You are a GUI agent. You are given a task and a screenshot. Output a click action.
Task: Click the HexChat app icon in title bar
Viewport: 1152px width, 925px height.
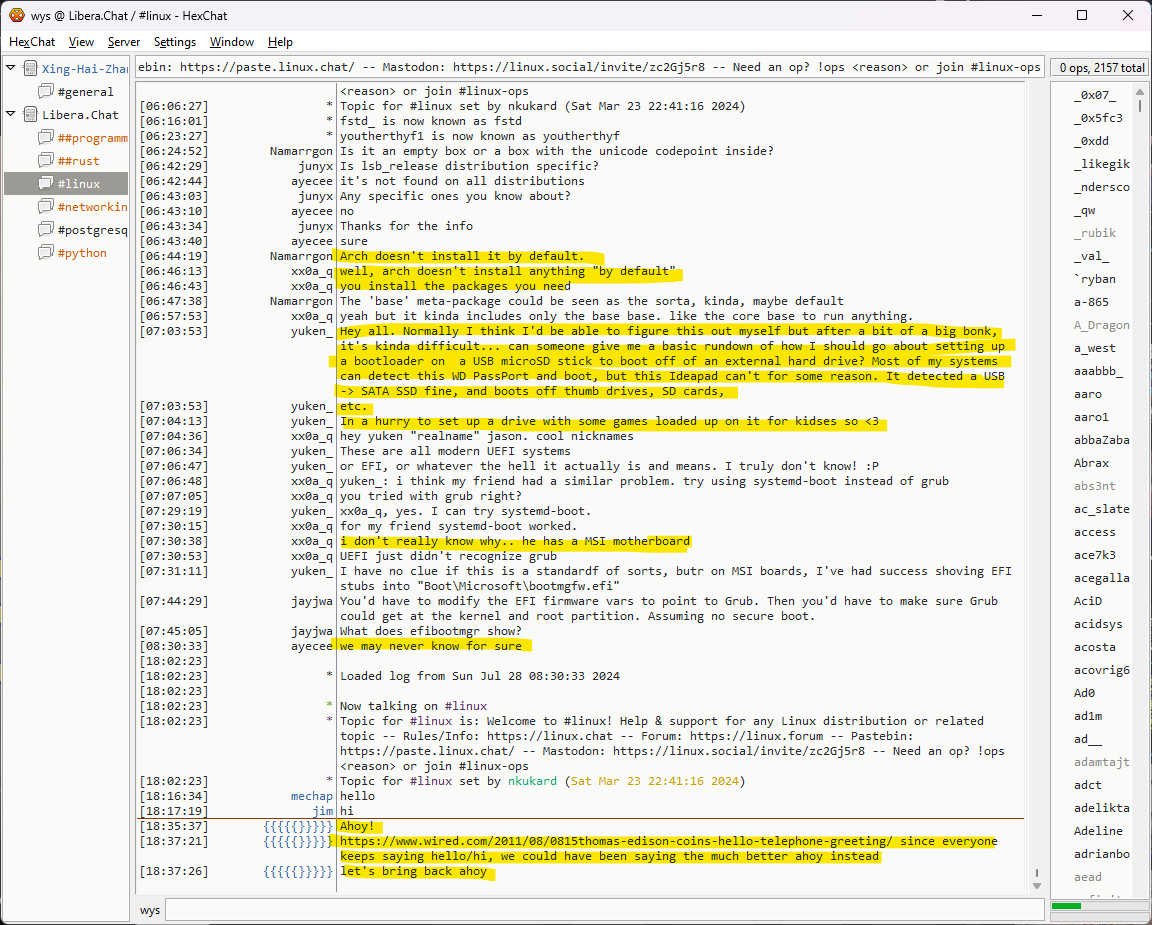(x=16, y=15)
